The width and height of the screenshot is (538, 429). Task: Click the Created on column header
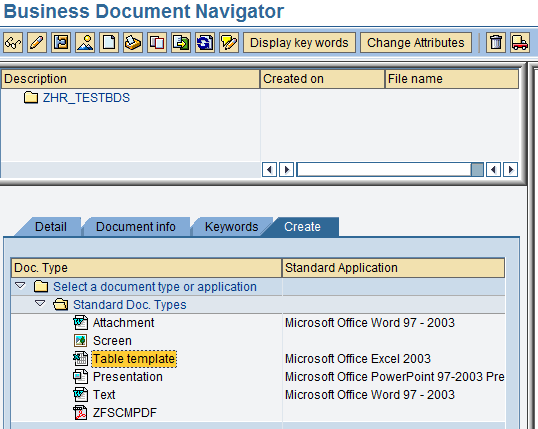(323, 79)
